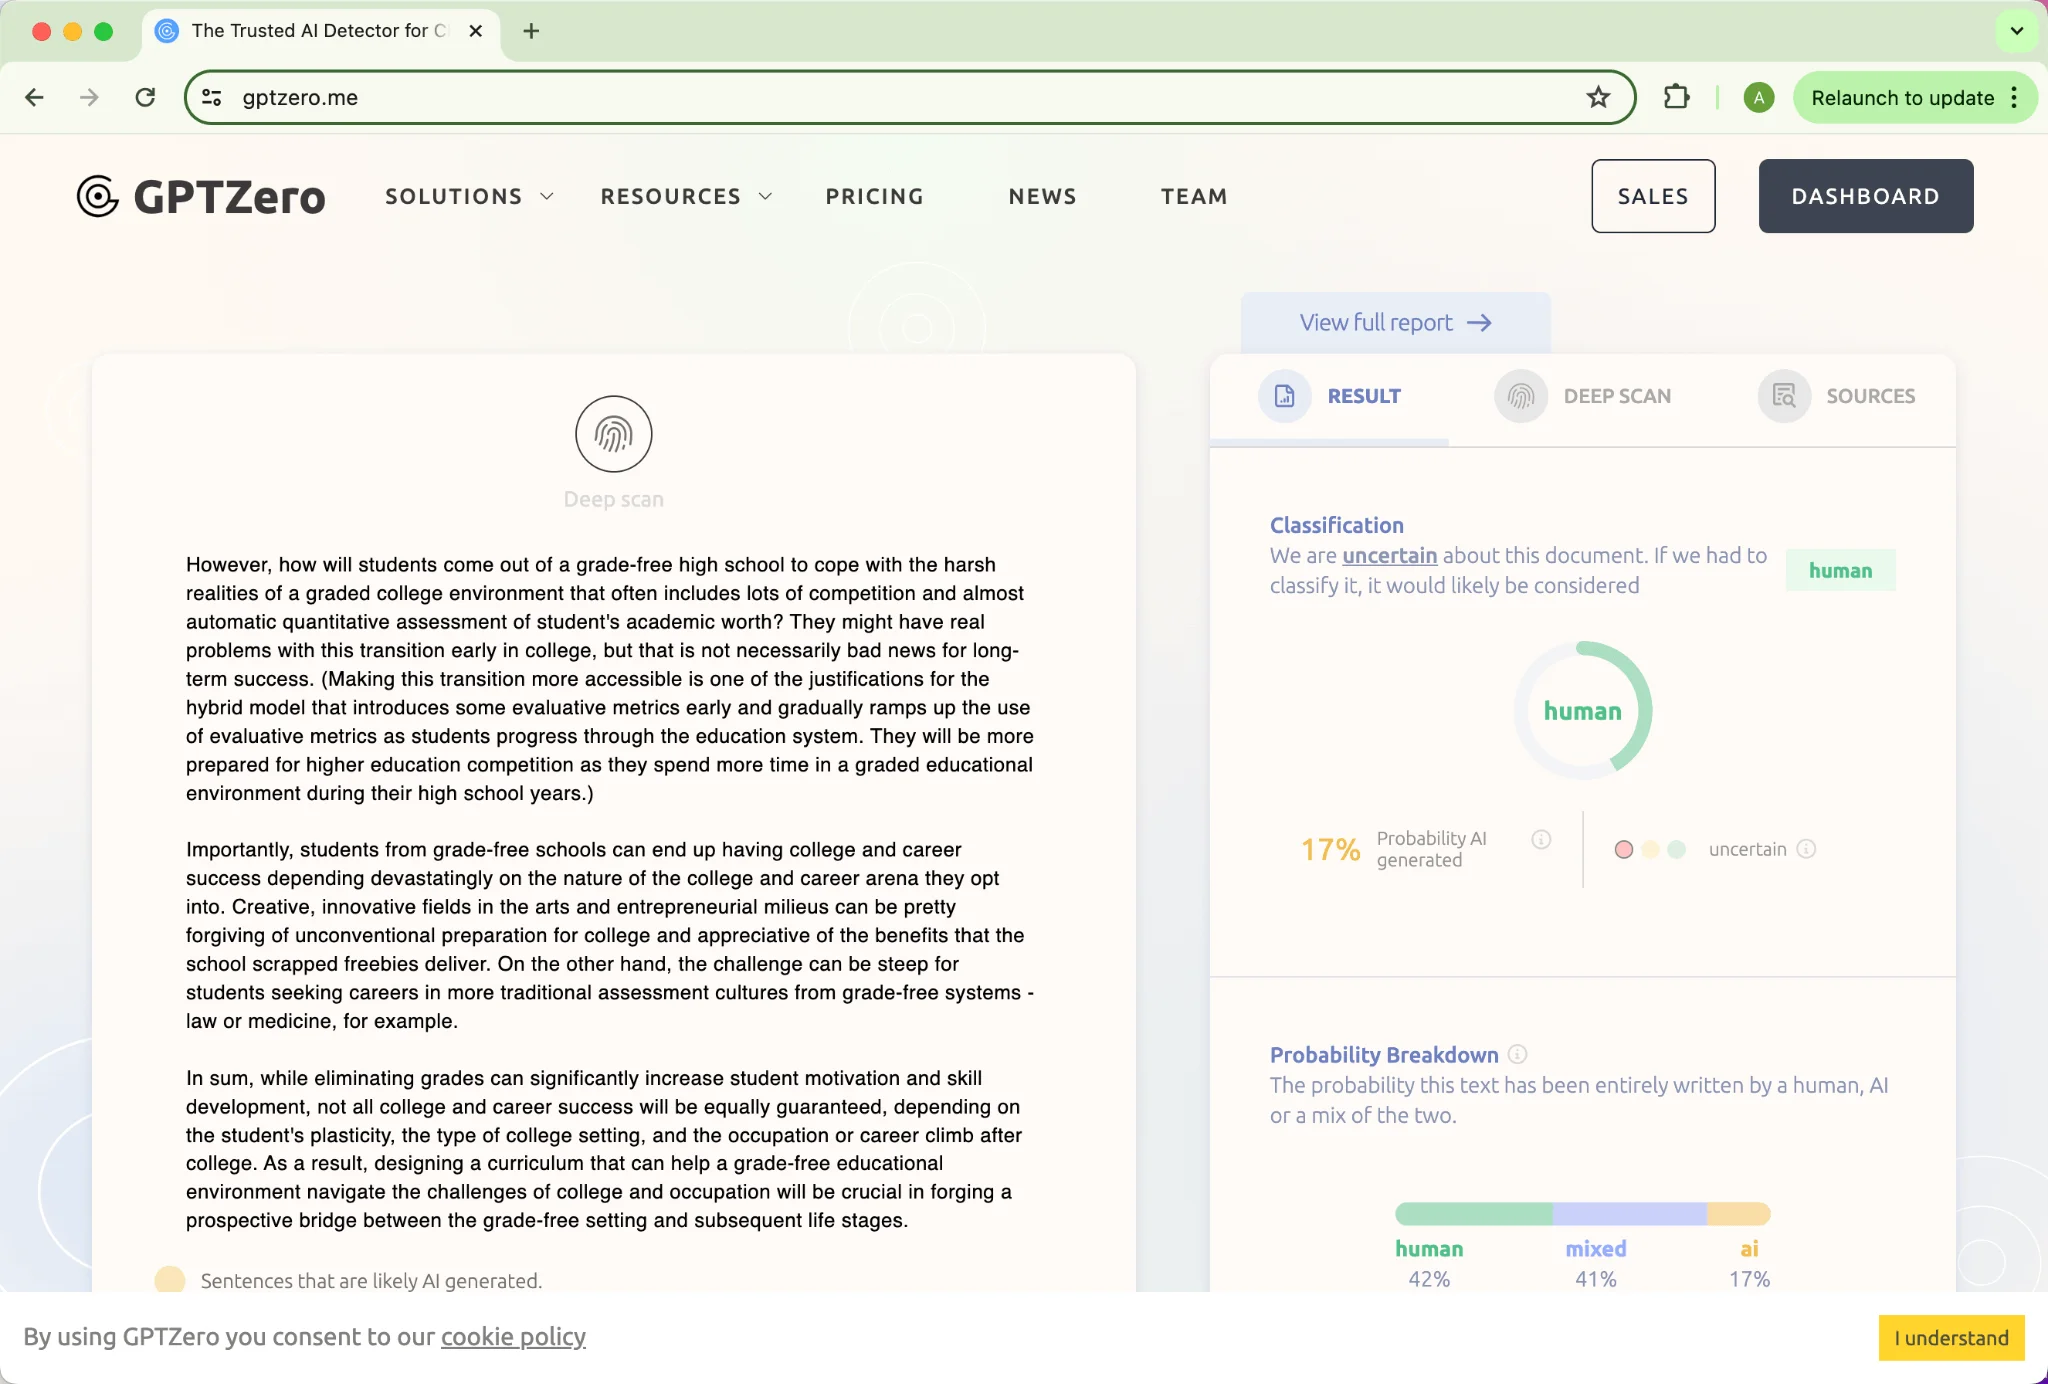Switch to the RESULT tab
Viewport: 2048px width, 1384px height.
point(1329,396)
